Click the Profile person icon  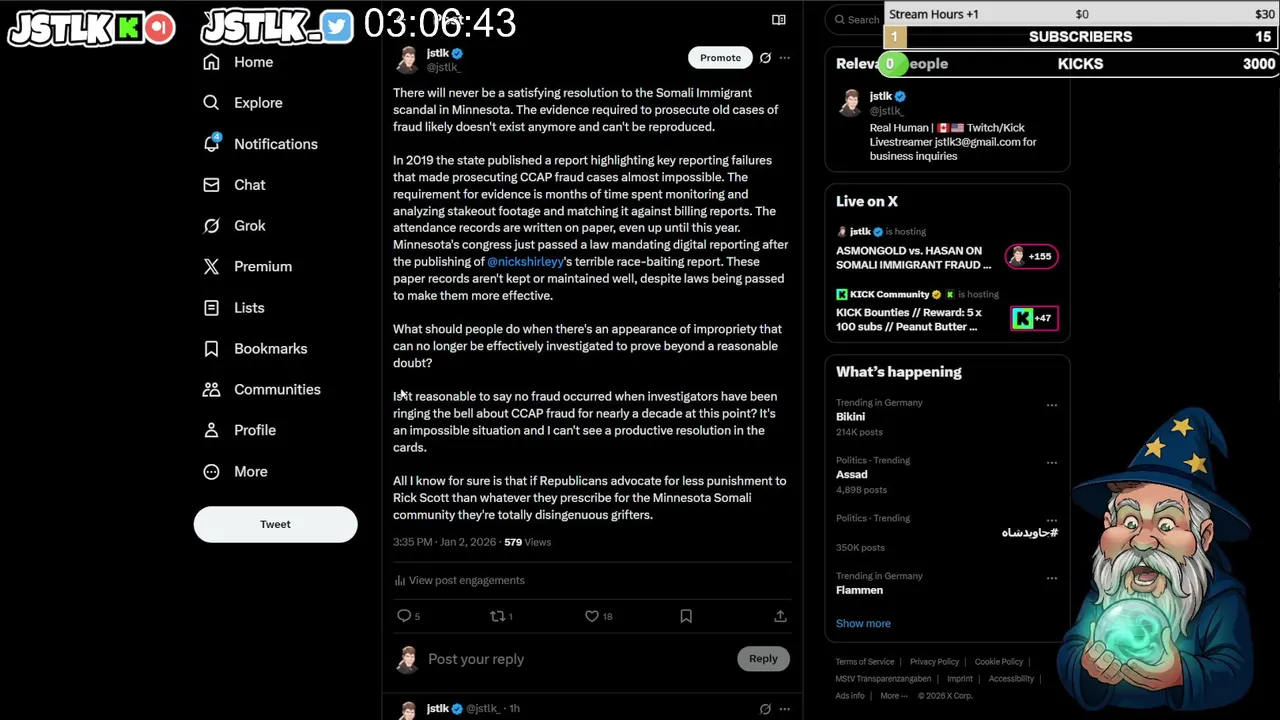click(211, 430)
